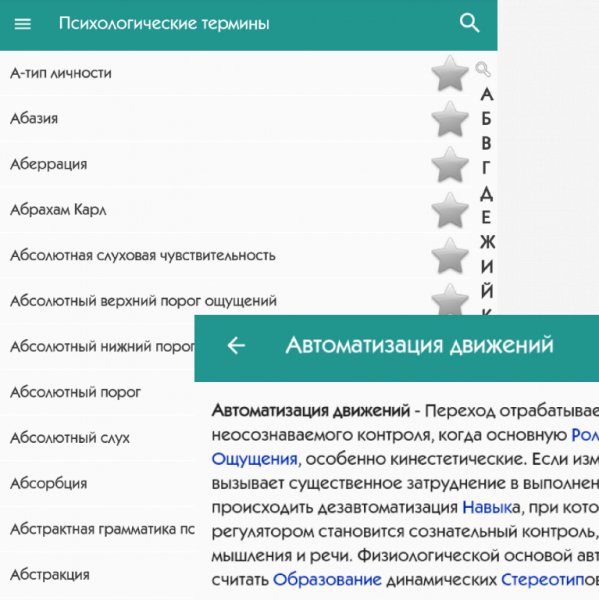Jump to letter Ж in index
Image resolution: width=599 pixels, height=600 pixels.
coord(487,242)
